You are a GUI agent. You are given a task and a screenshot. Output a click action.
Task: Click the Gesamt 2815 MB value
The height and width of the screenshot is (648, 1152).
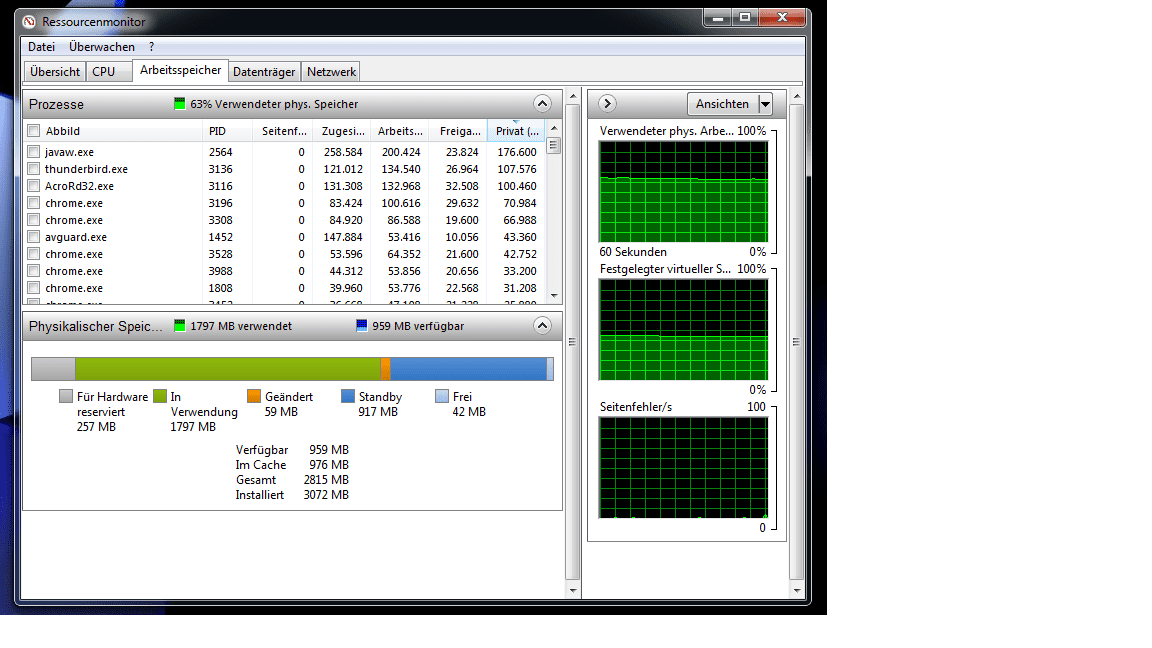326,479
